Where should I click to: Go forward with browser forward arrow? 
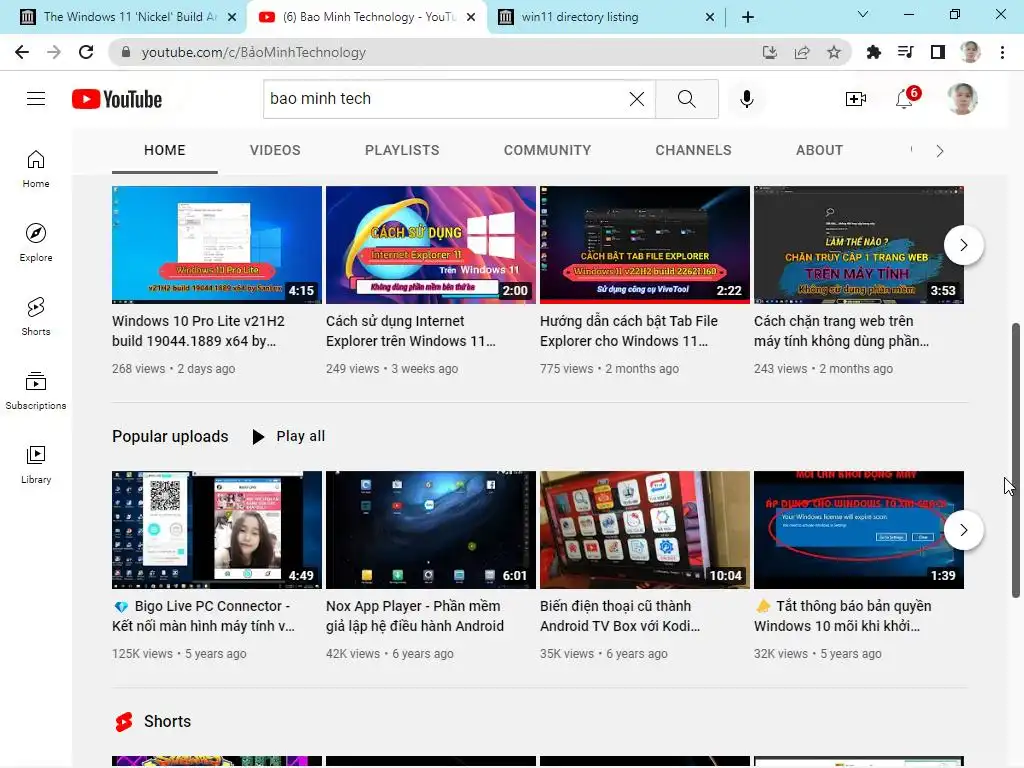54,52
